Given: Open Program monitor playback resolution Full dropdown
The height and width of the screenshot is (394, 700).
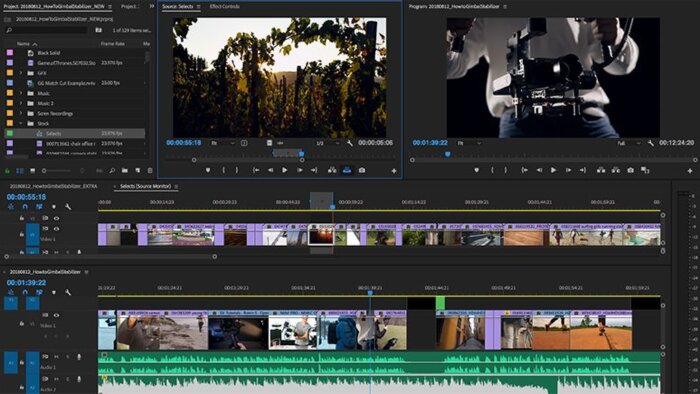Looking at the screenshot, I should click(629, 143).
